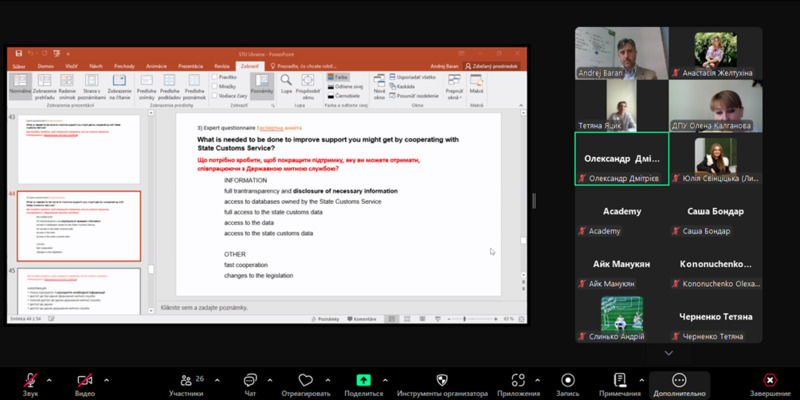Select slide 45 thumbnail
800x400 pixels.
(x=79, y=291)
